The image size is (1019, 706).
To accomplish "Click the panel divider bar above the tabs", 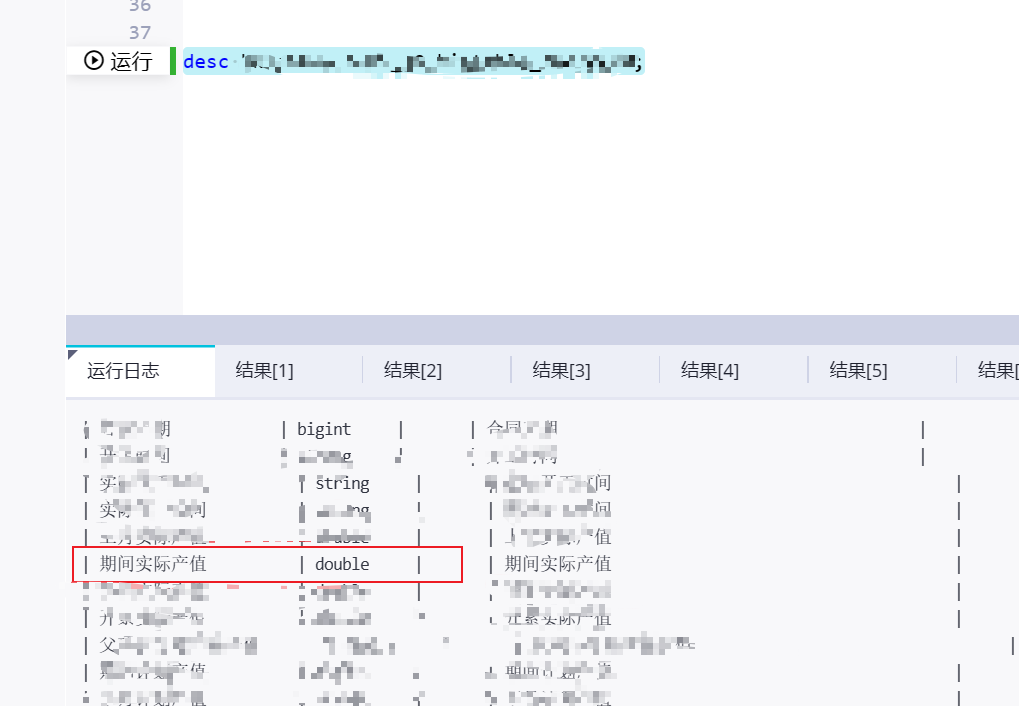I will click(x=542, y=330).
